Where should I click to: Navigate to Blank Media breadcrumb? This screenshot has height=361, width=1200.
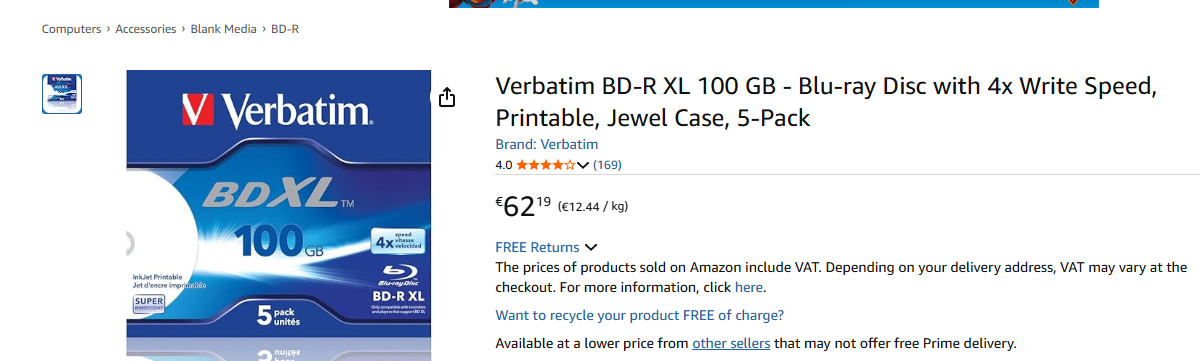[x=224, y=29]
